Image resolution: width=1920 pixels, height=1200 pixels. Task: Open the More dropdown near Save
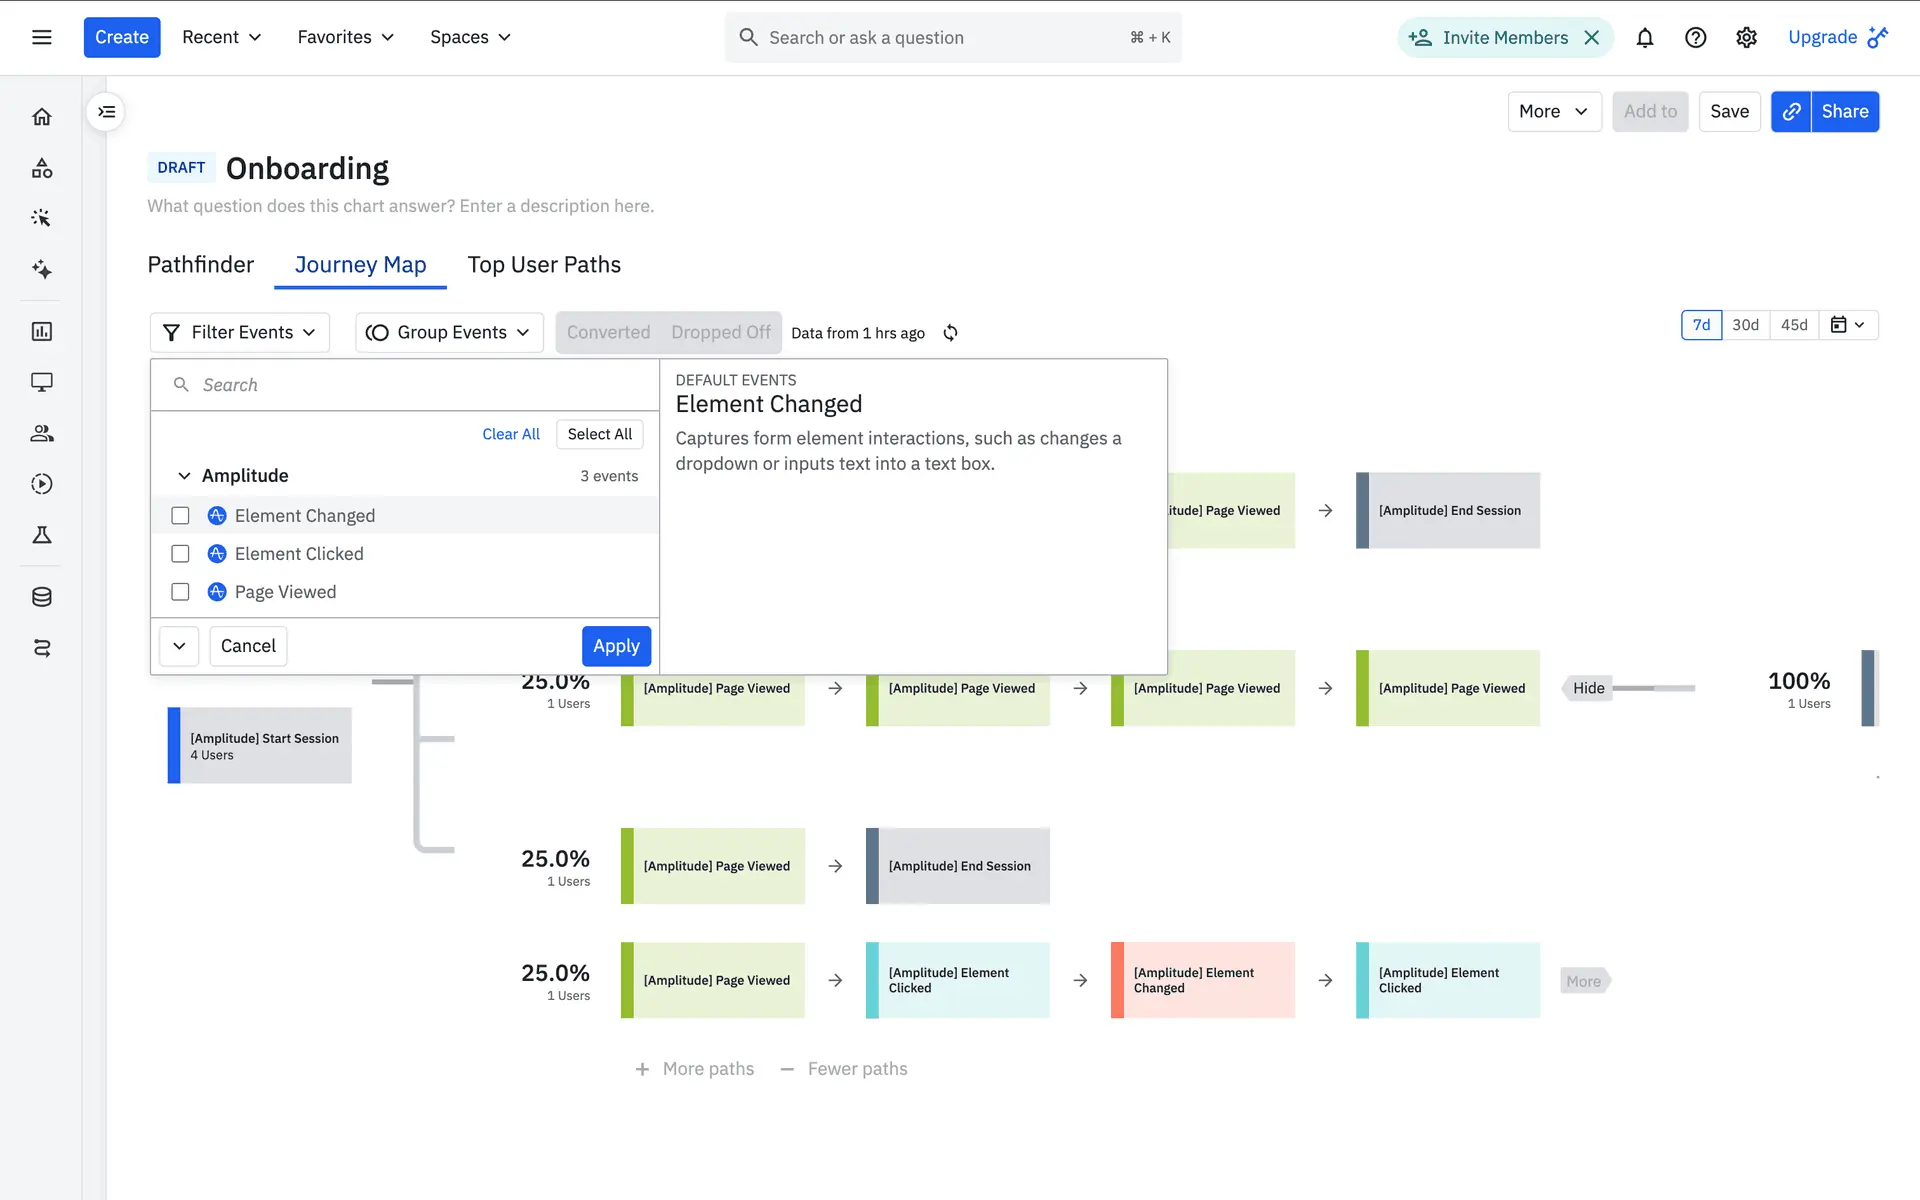click(x=1553, y=112)
